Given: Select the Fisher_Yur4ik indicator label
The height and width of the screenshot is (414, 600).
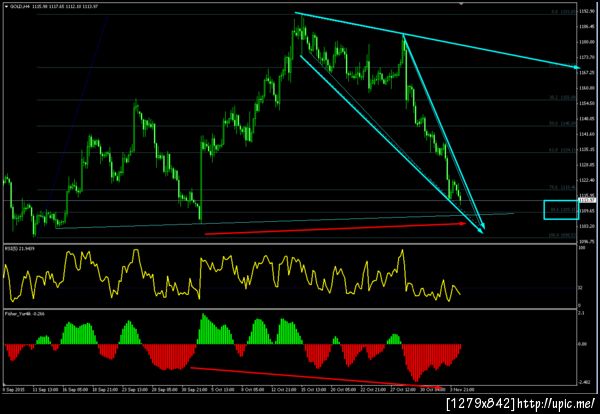Looking at the screenshot, I should click(x=24, y=314).
